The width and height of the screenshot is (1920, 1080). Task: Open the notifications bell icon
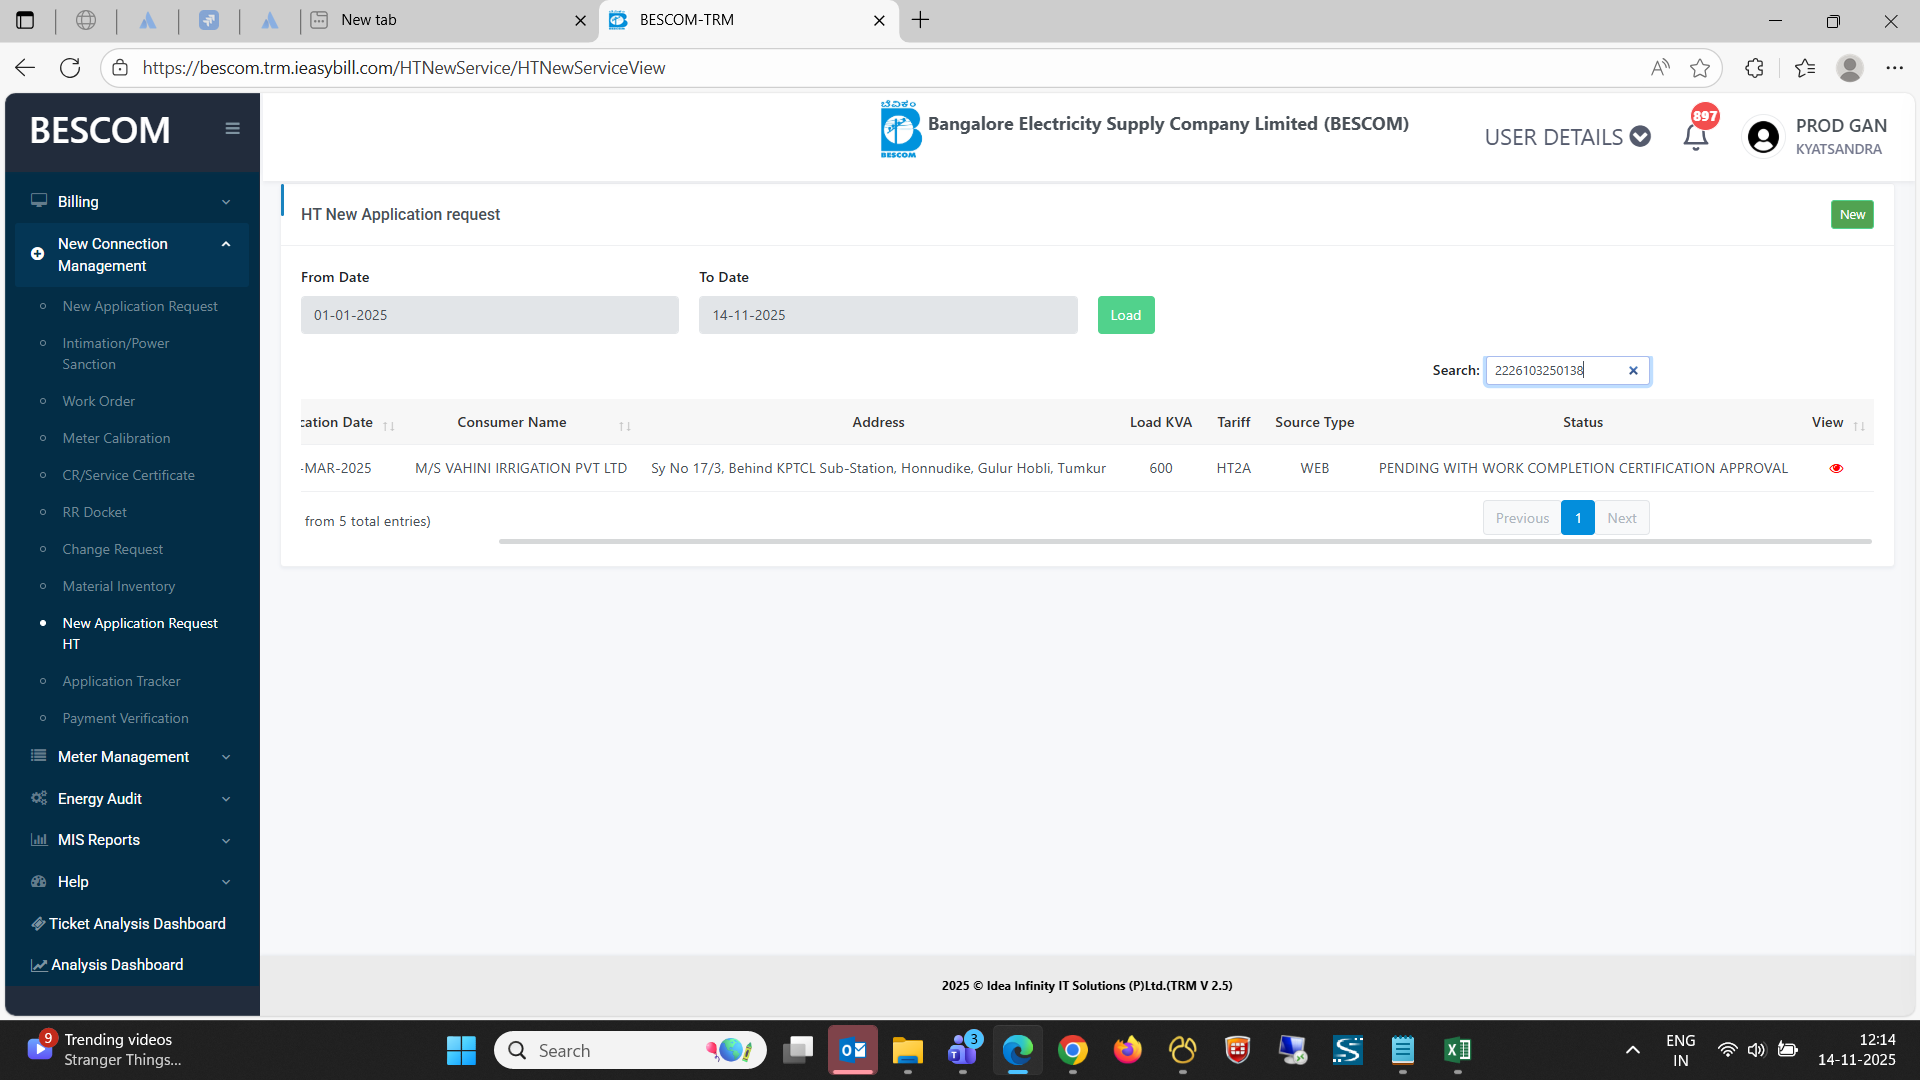[1696, 137]
